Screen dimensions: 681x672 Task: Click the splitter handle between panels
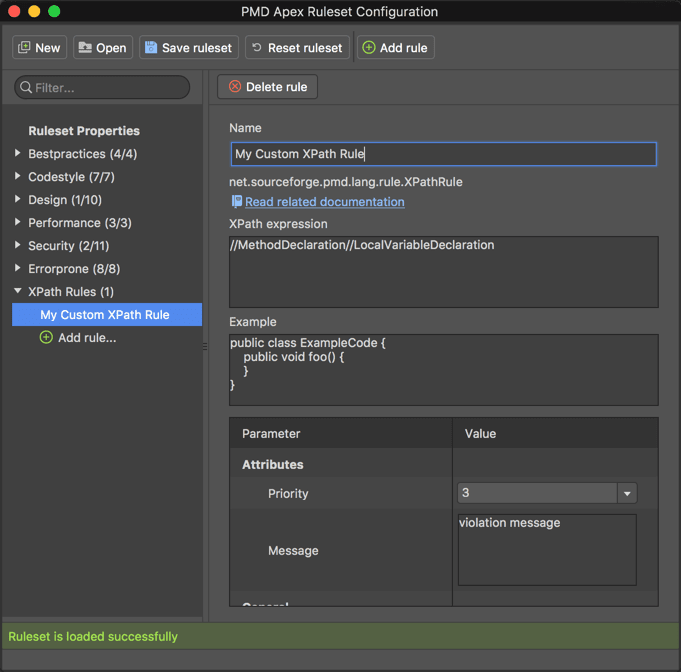pos(205,346)
